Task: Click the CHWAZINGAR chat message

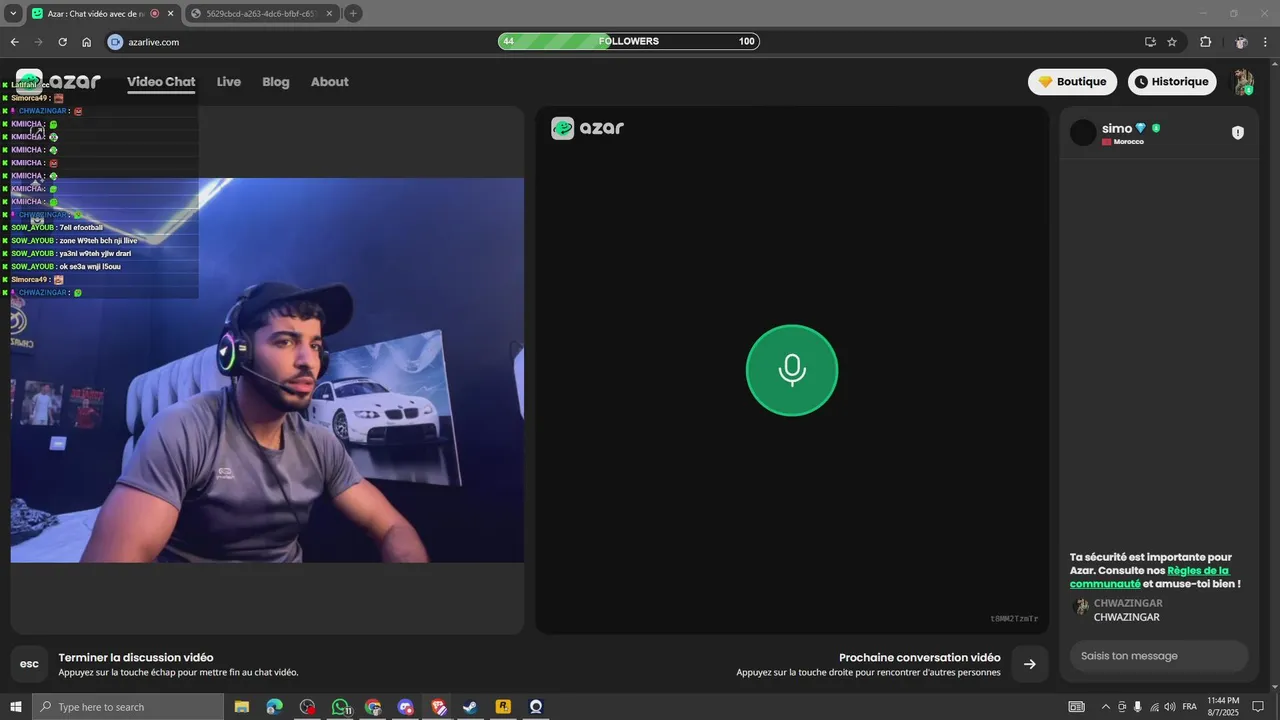Action: (x=1127, y=617)
